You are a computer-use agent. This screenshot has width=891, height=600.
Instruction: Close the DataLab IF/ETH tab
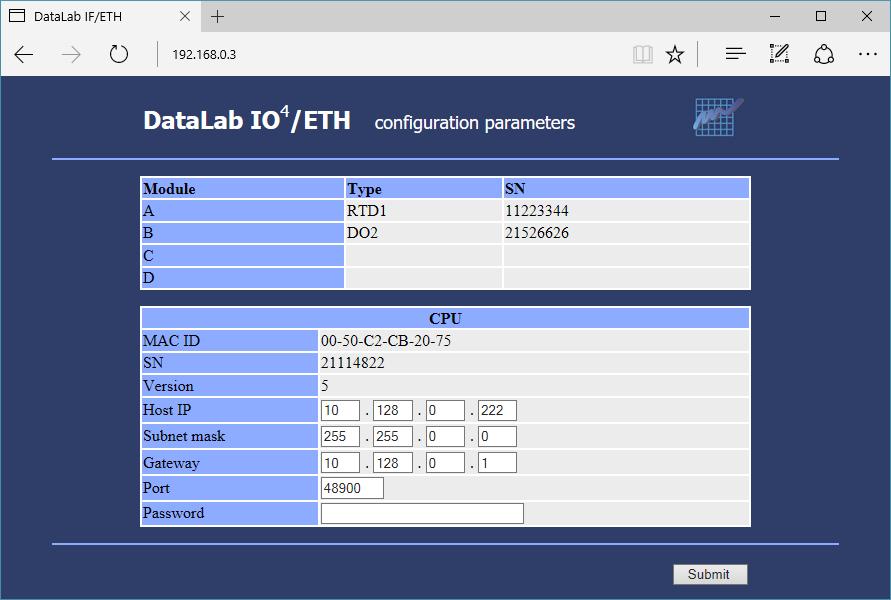pyautogui.click(x=185, y=16)
